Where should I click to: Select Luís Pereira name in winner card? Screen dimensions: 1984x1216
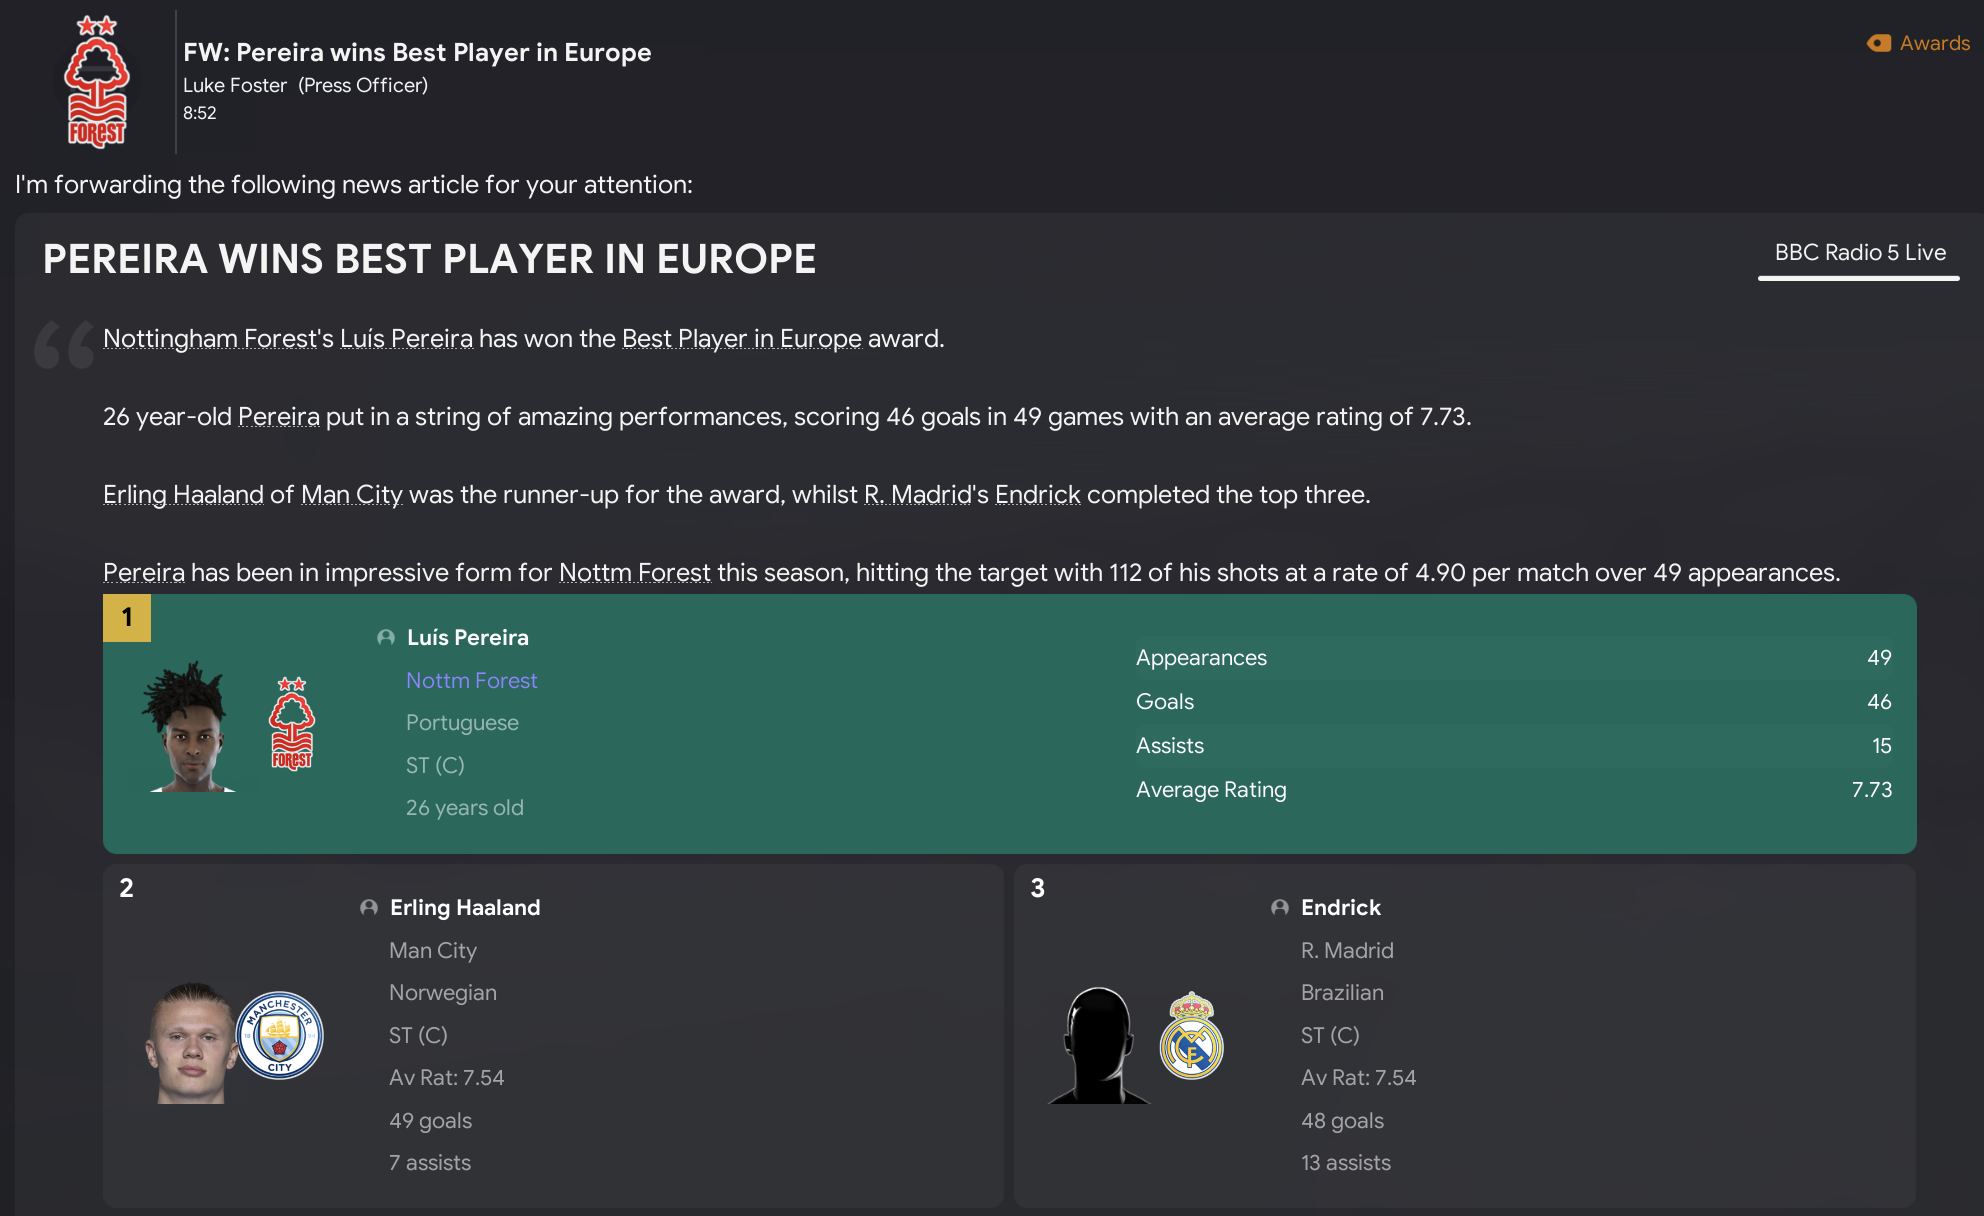point(467,638)
